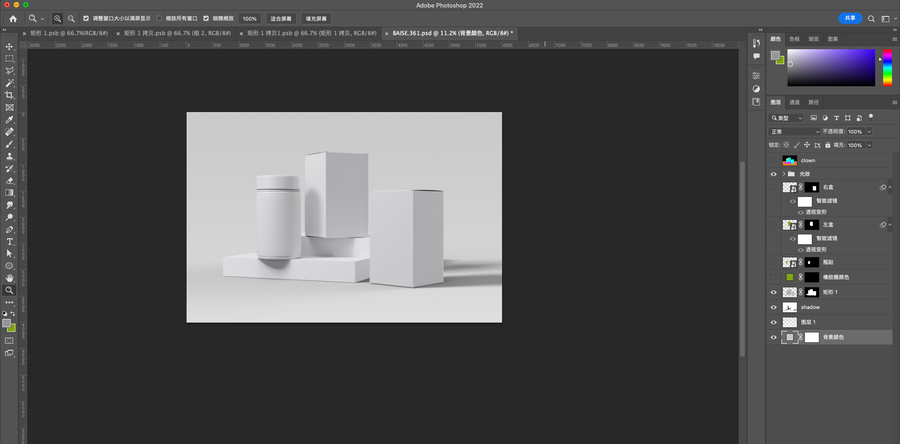Open the blend mode 正常 dropdown
The width and height of the screenshot is (900, 444).
(794, 132)
